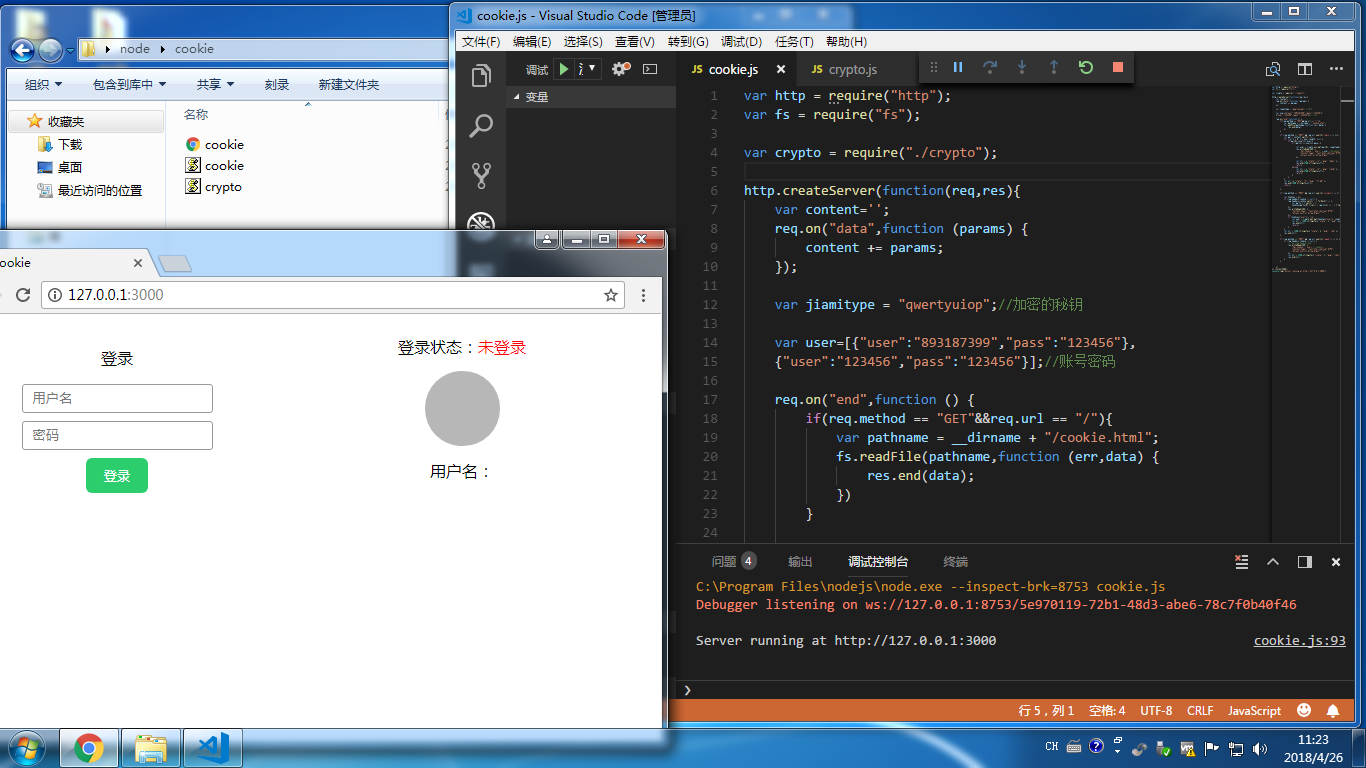The image size is (1366, 768).
Task: Open the Search view in VS Code sidebar
Action: (x=481, y=126)
